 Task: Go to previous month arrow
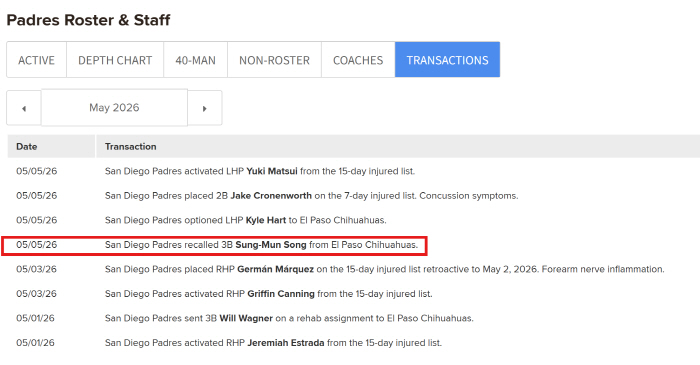point(24,108)
